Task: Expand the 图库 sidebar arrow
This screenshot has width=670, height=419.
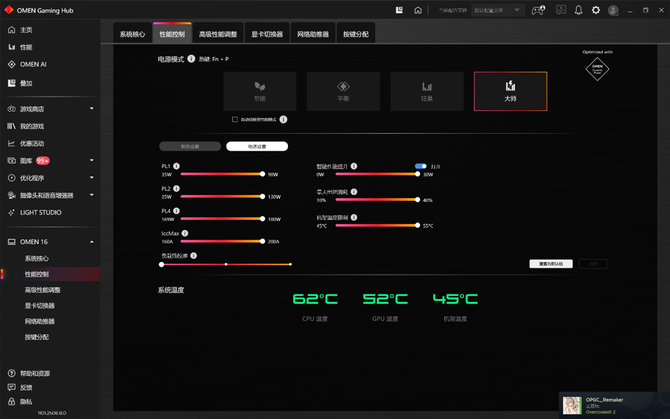Action: [91, 160]
